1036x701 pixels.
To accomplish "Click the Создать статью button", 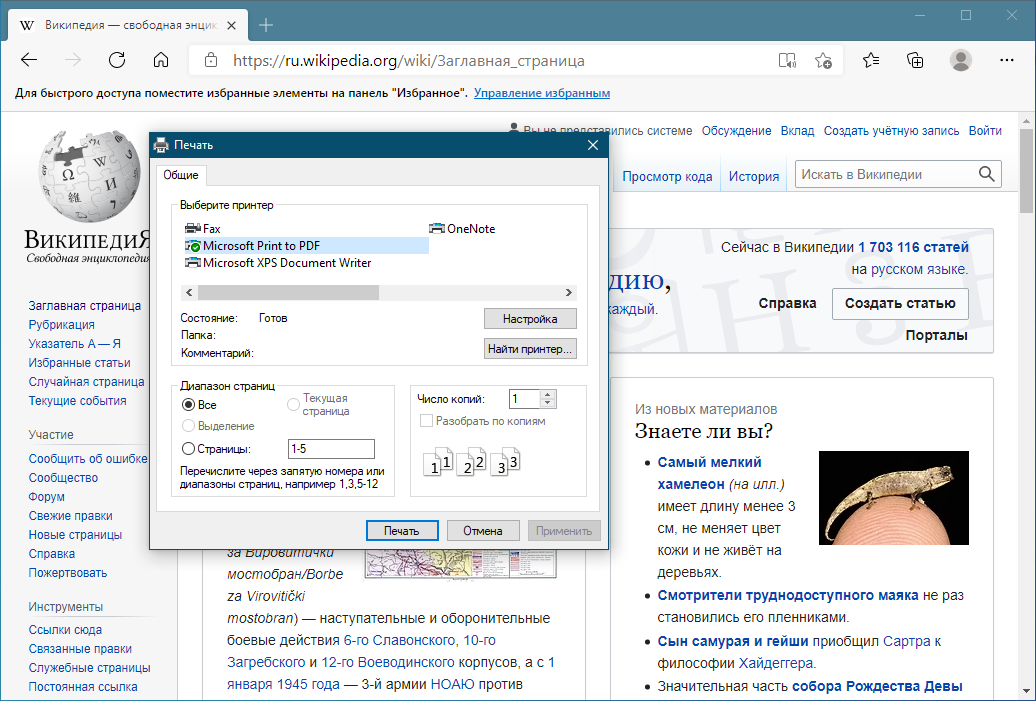I will click(900, 303).
